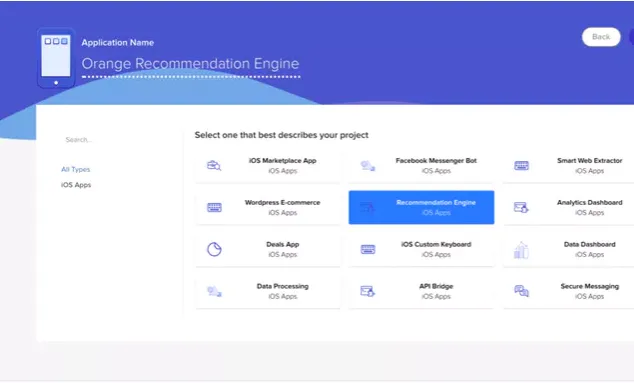Select the iOS Marketplace App title
634x383 pixels.
[283, 161]
